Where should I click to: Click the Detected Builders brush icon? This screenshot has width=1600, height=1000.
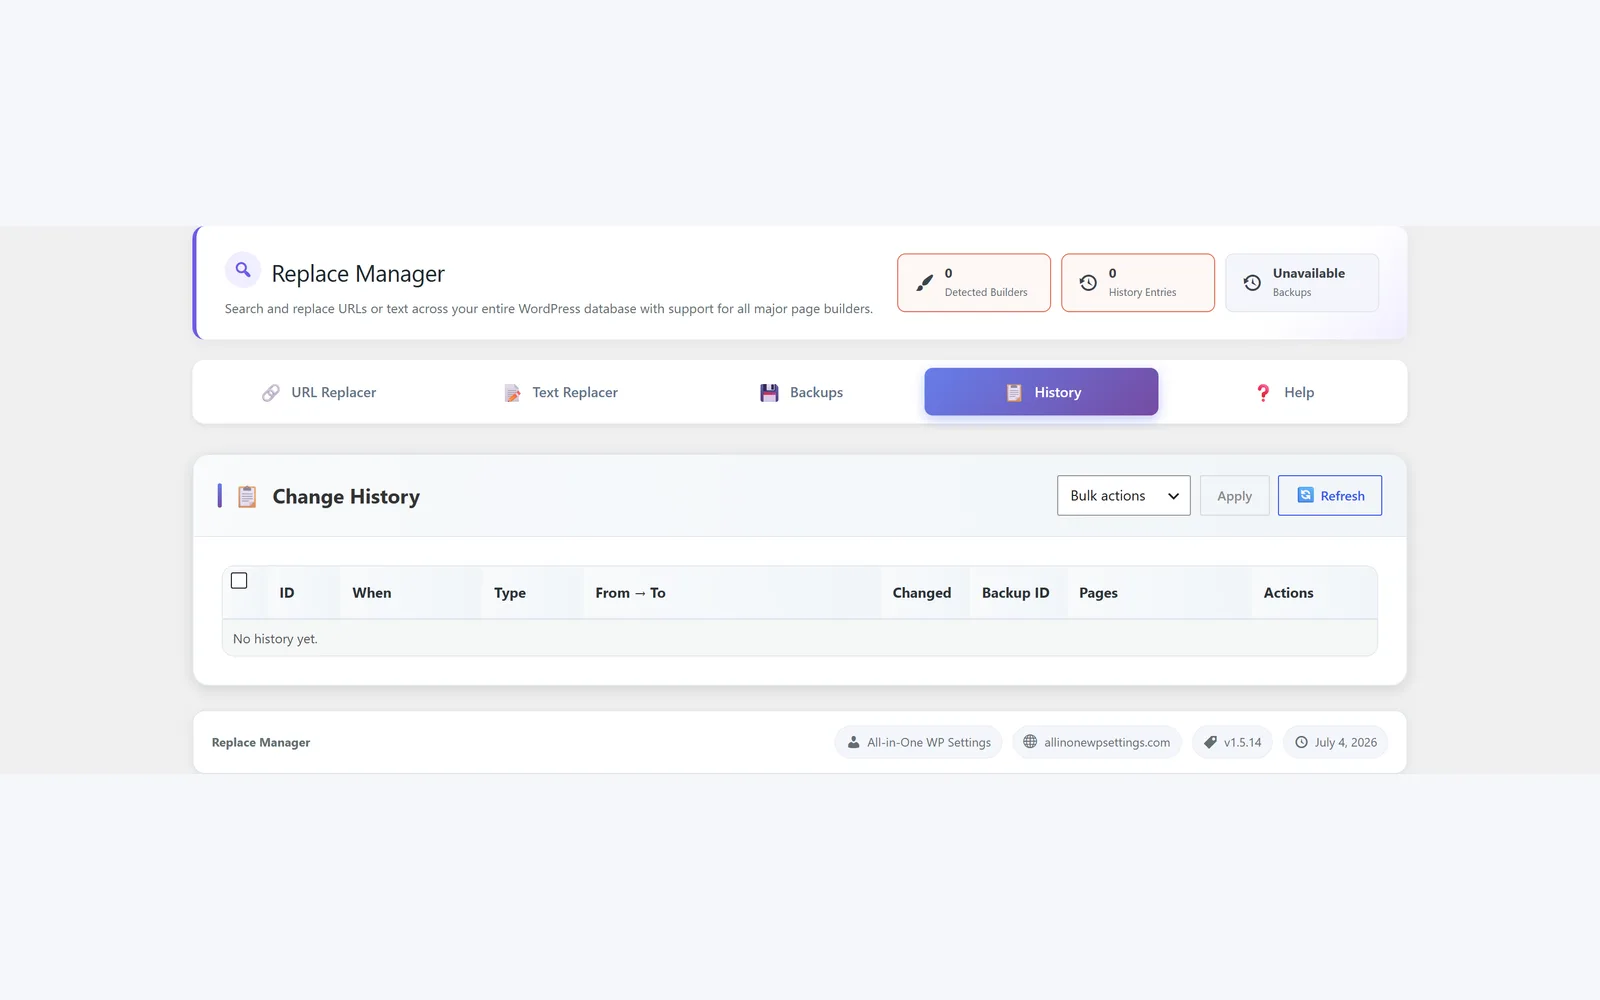tap(924, 283)
